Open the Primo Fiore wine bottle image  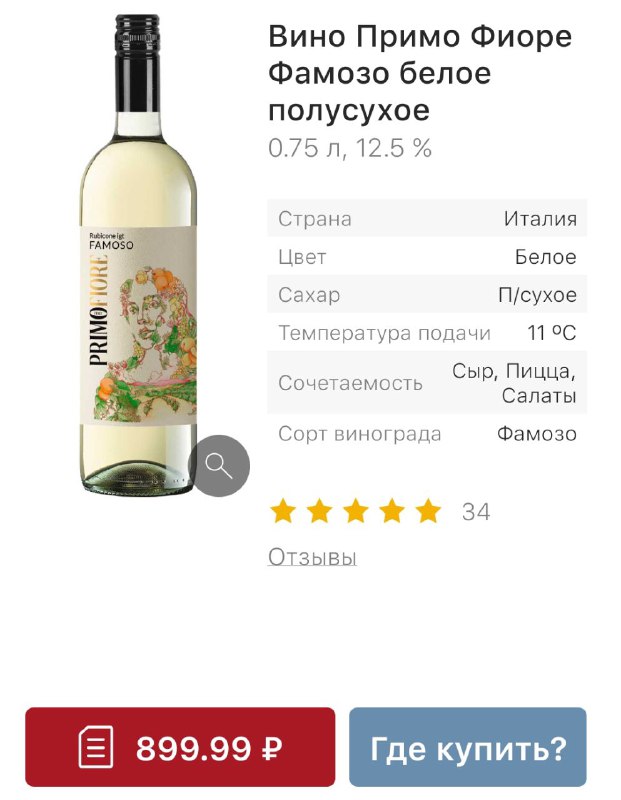pos(139,254)
